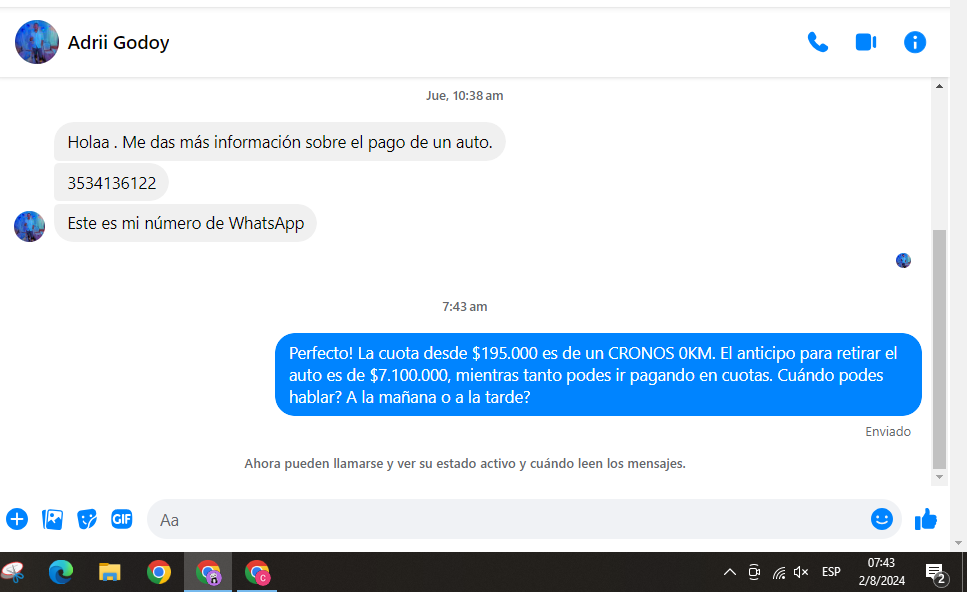
Task: Click sender avatar beside WhatsApp message
Action: click(30, 226)
